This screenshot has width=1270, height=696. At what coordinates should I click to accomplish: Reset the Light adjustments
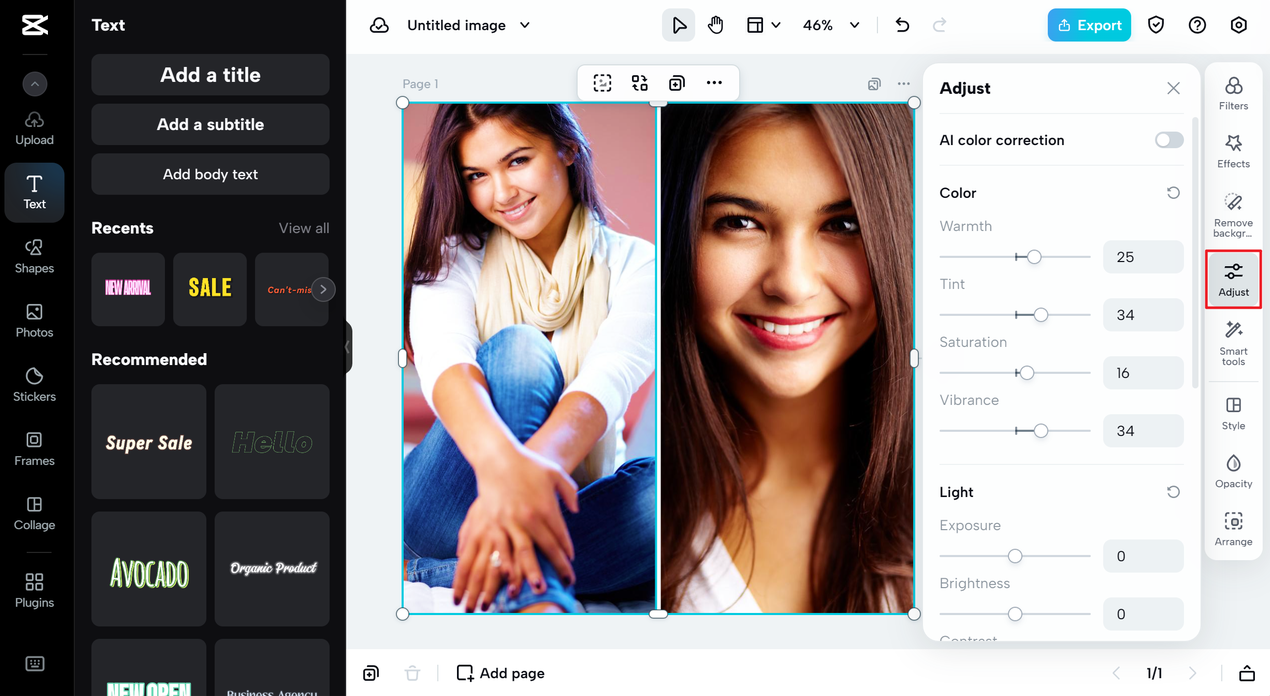click(1173, 492)
